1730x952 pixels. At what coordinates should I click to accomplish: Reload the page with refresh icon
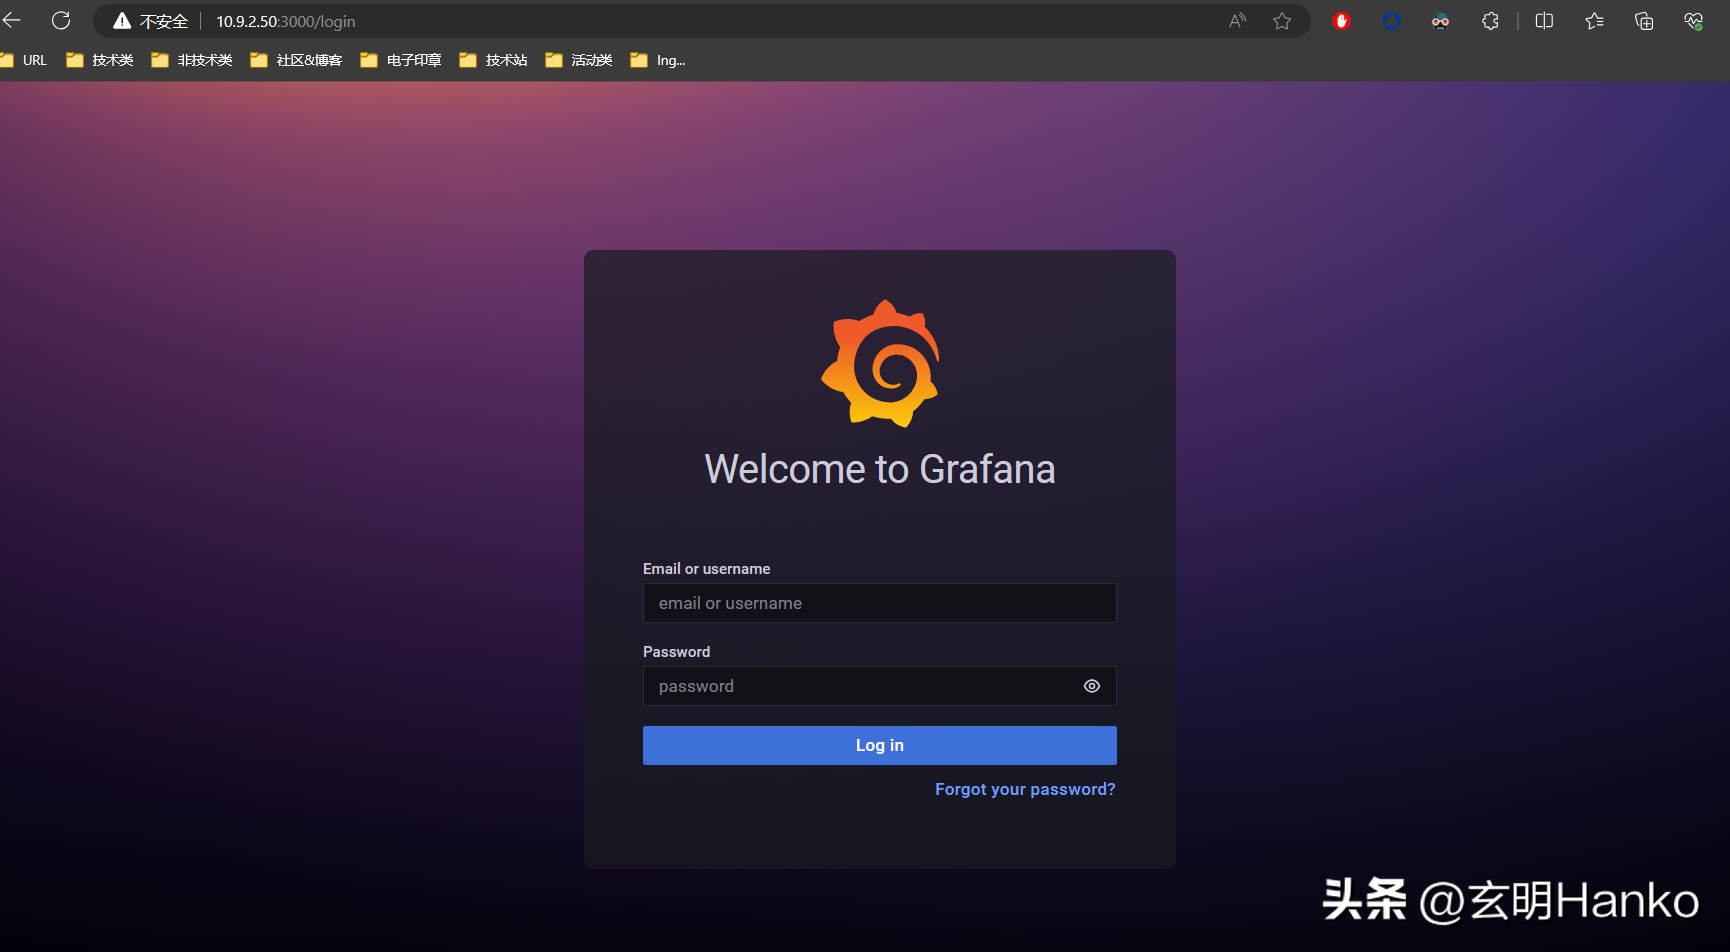point(61,21)
